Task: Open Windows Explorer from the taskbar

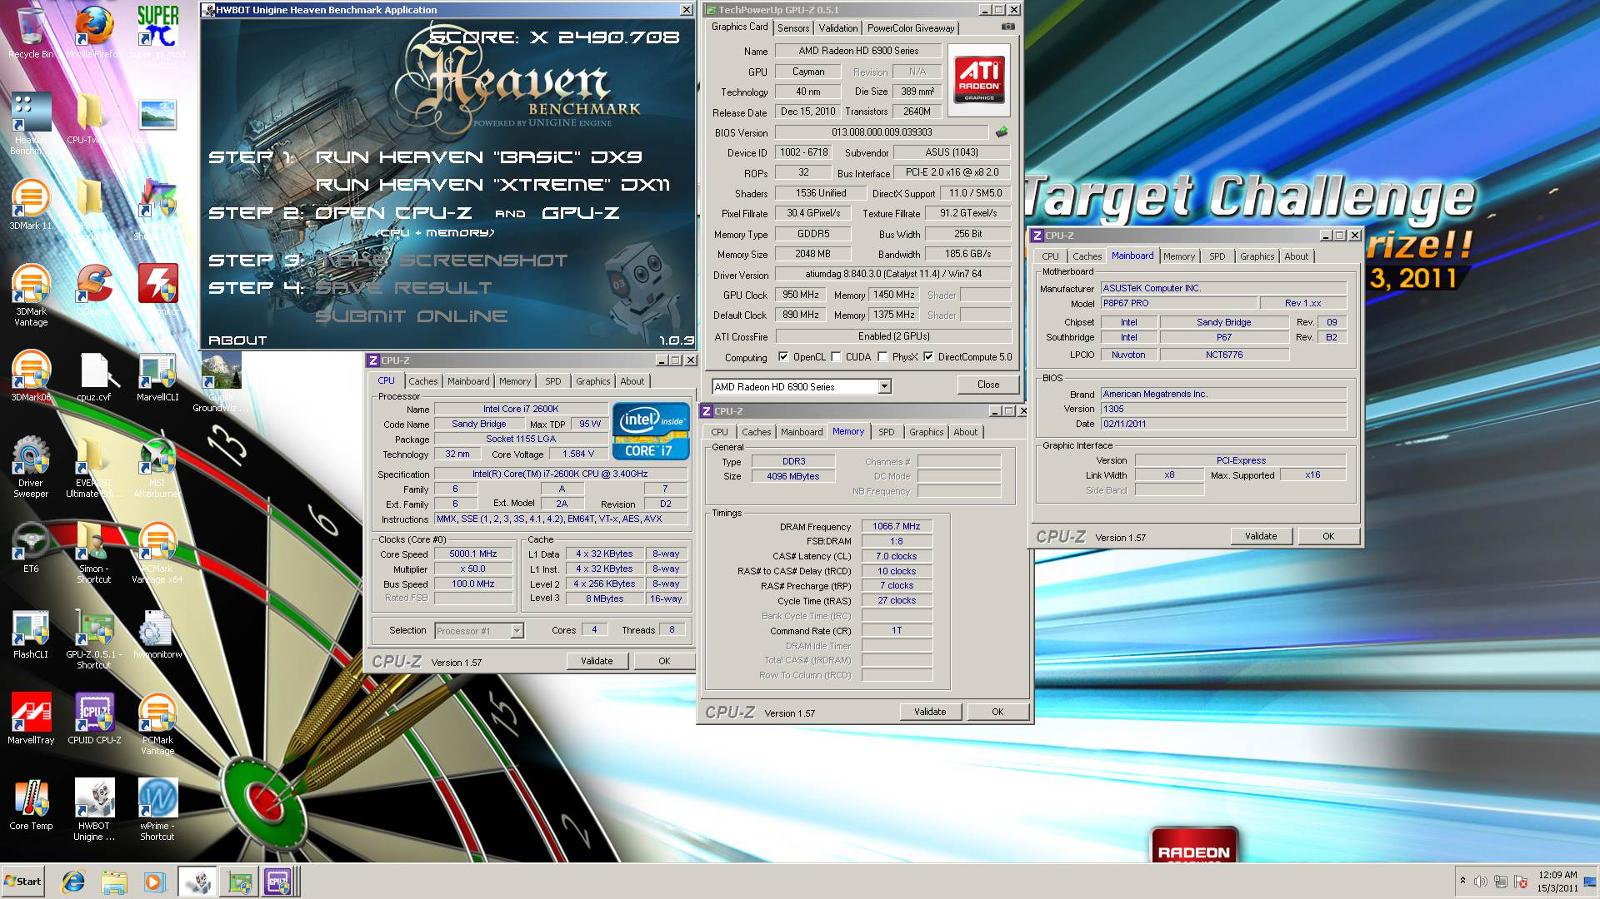Action: (114, 882)
